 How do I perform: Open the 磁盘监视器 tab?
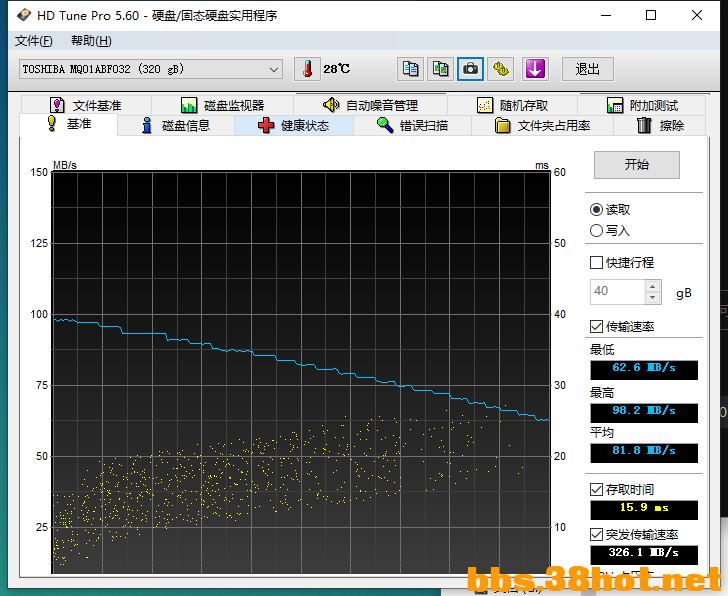pos(222,105)
